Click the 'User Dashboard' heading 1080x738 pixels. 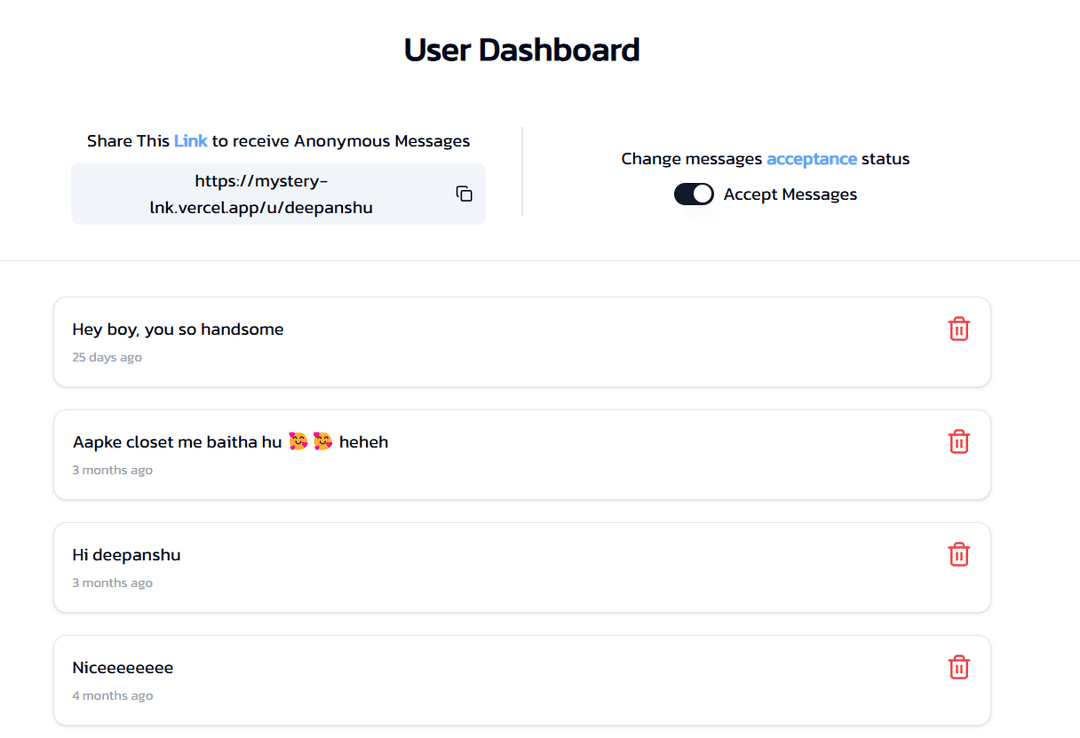[x=521, y=50]
